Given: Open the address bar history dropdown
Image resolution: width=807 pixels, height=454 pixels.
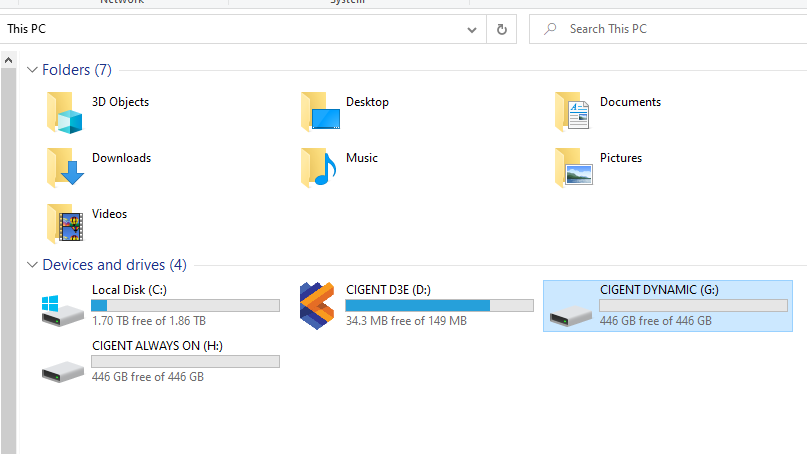Looking at the screenshot, I should tap(471, 29).
